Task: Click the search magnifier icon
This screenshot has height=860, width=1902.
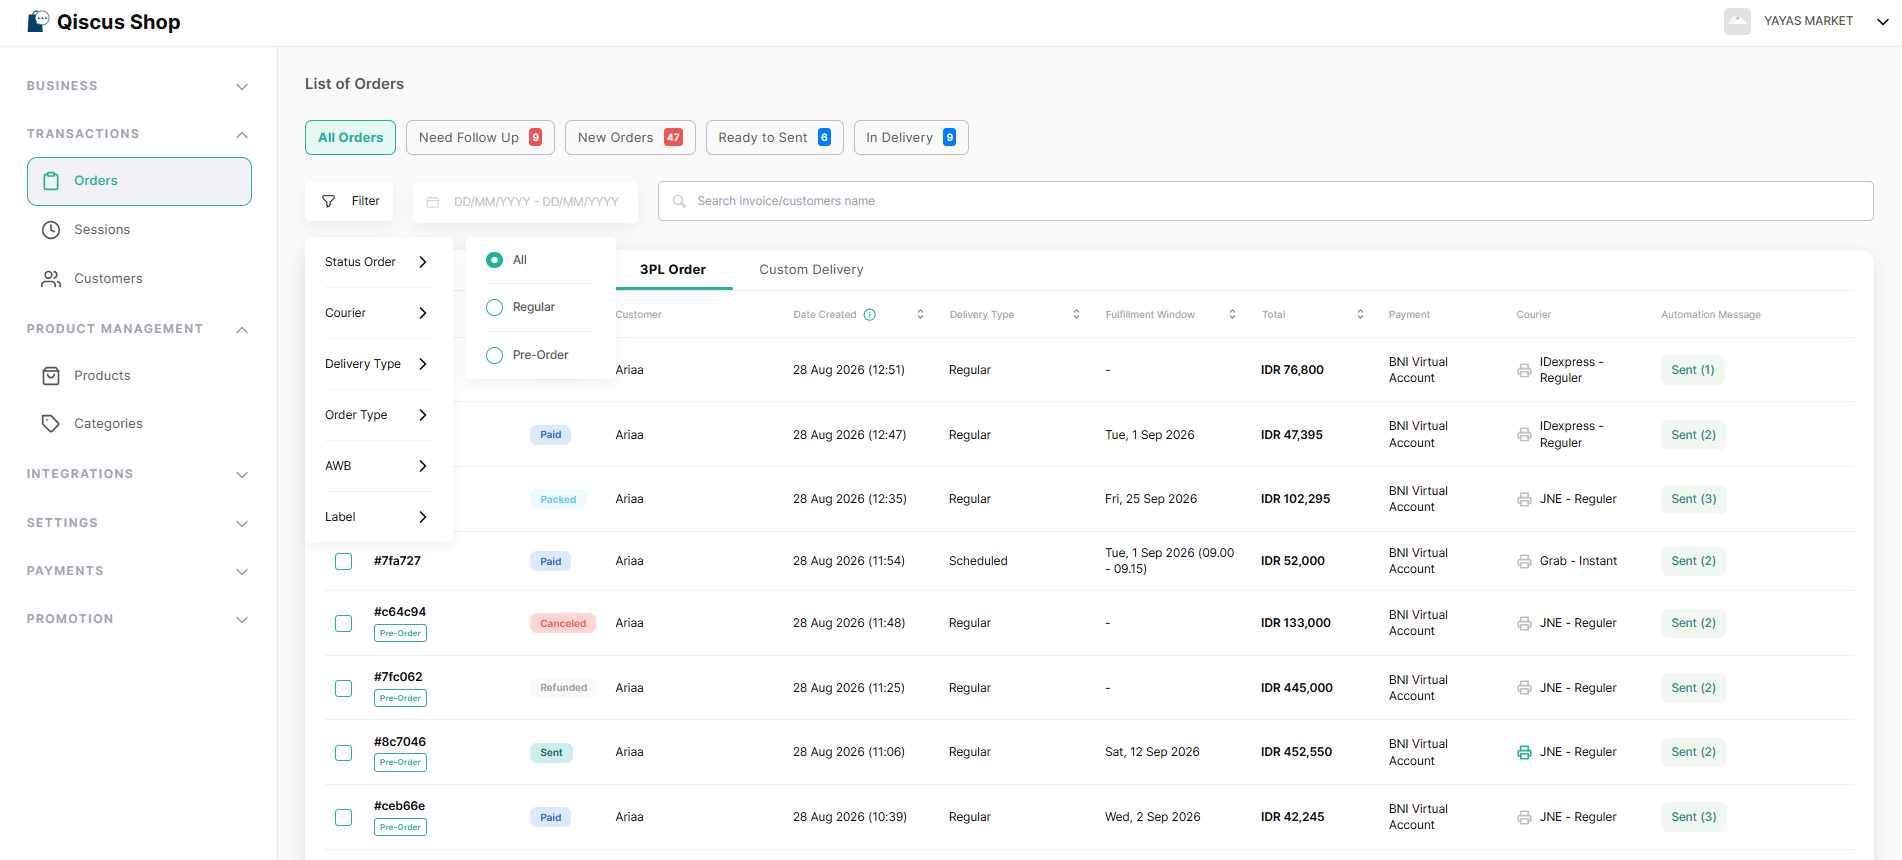Action: 679,201
